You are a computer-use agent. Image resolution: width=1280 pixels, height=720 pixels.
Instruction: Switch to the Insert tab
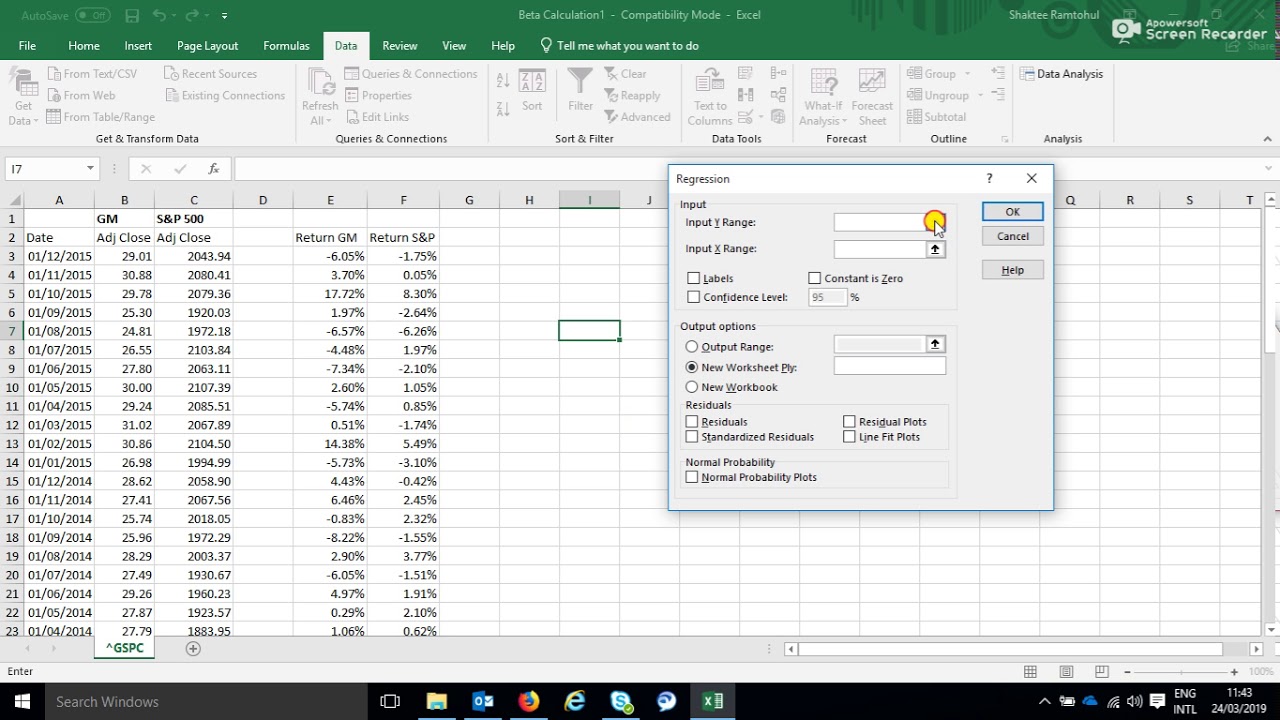(138, 46)
